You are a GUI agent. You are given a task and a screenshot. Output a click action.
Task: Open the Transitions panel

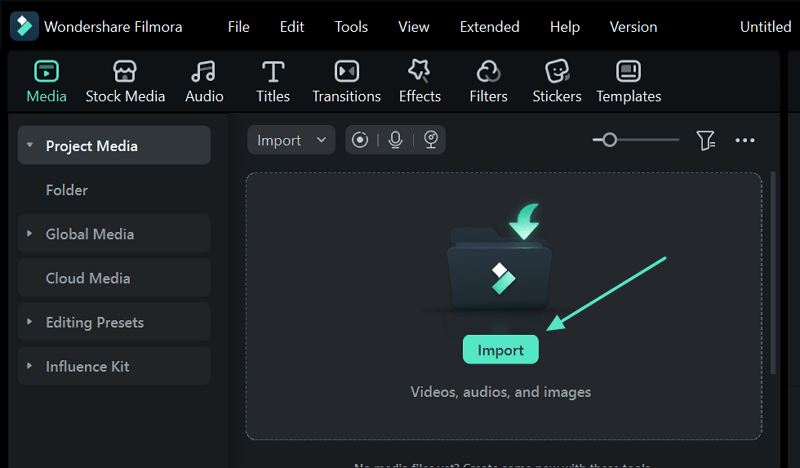click(x=346, y=82)
